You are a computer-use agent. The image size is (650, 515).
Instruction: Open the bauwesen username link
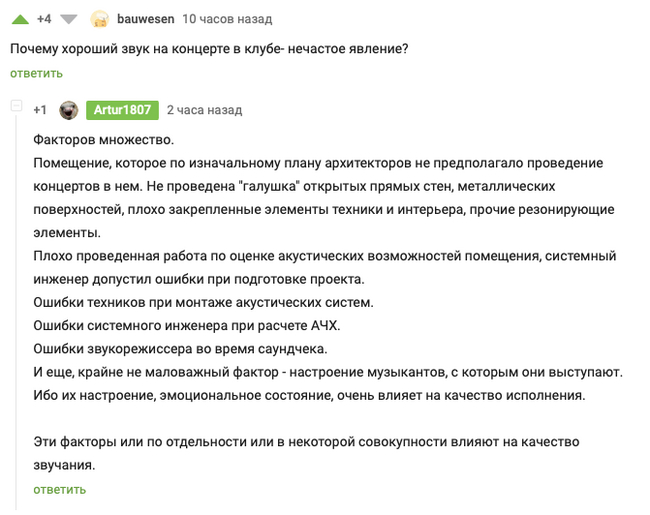coord(146,19)
